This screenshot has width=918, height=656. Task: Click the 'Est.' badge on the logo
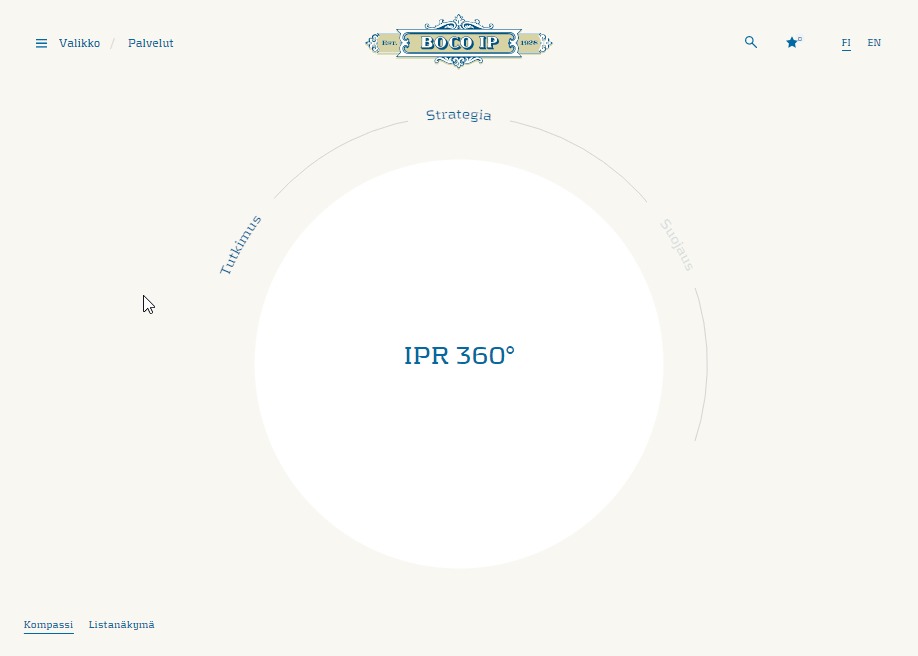click(x=389, y=43)
